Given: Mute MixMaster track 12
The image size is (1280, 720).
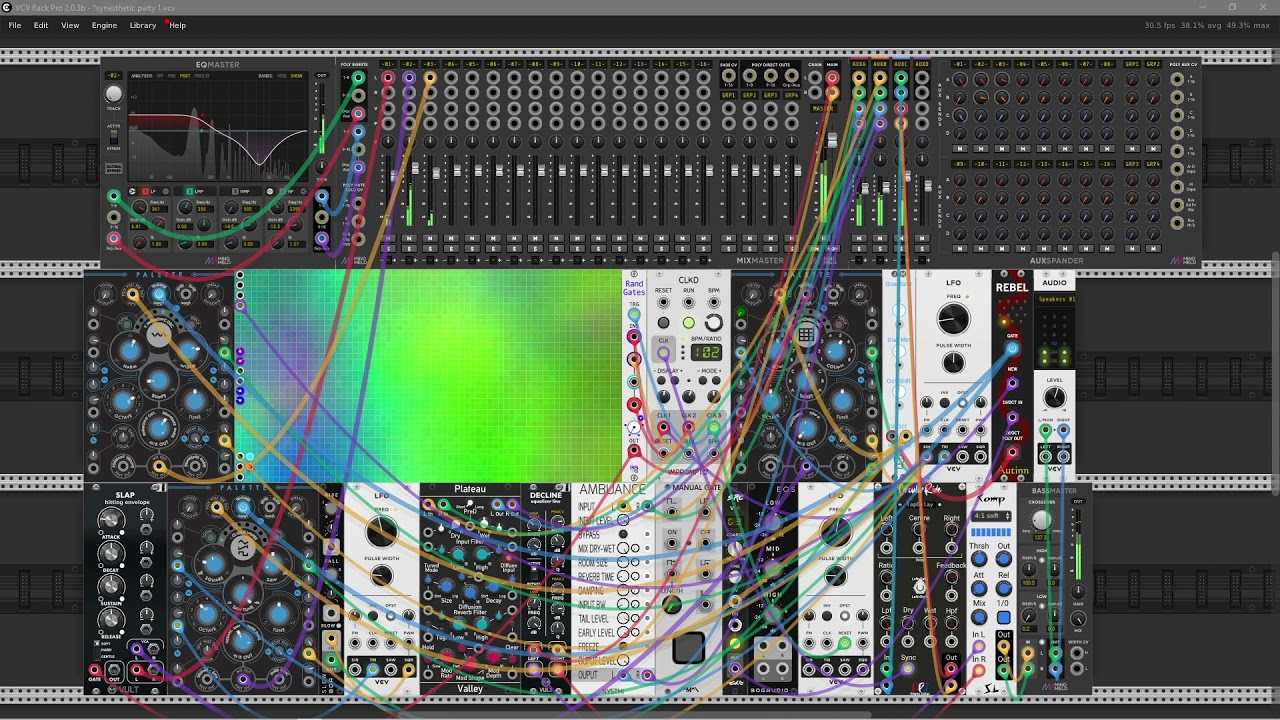Looking at the screenshot, I should pyautogui.click(x=620, y=238).
